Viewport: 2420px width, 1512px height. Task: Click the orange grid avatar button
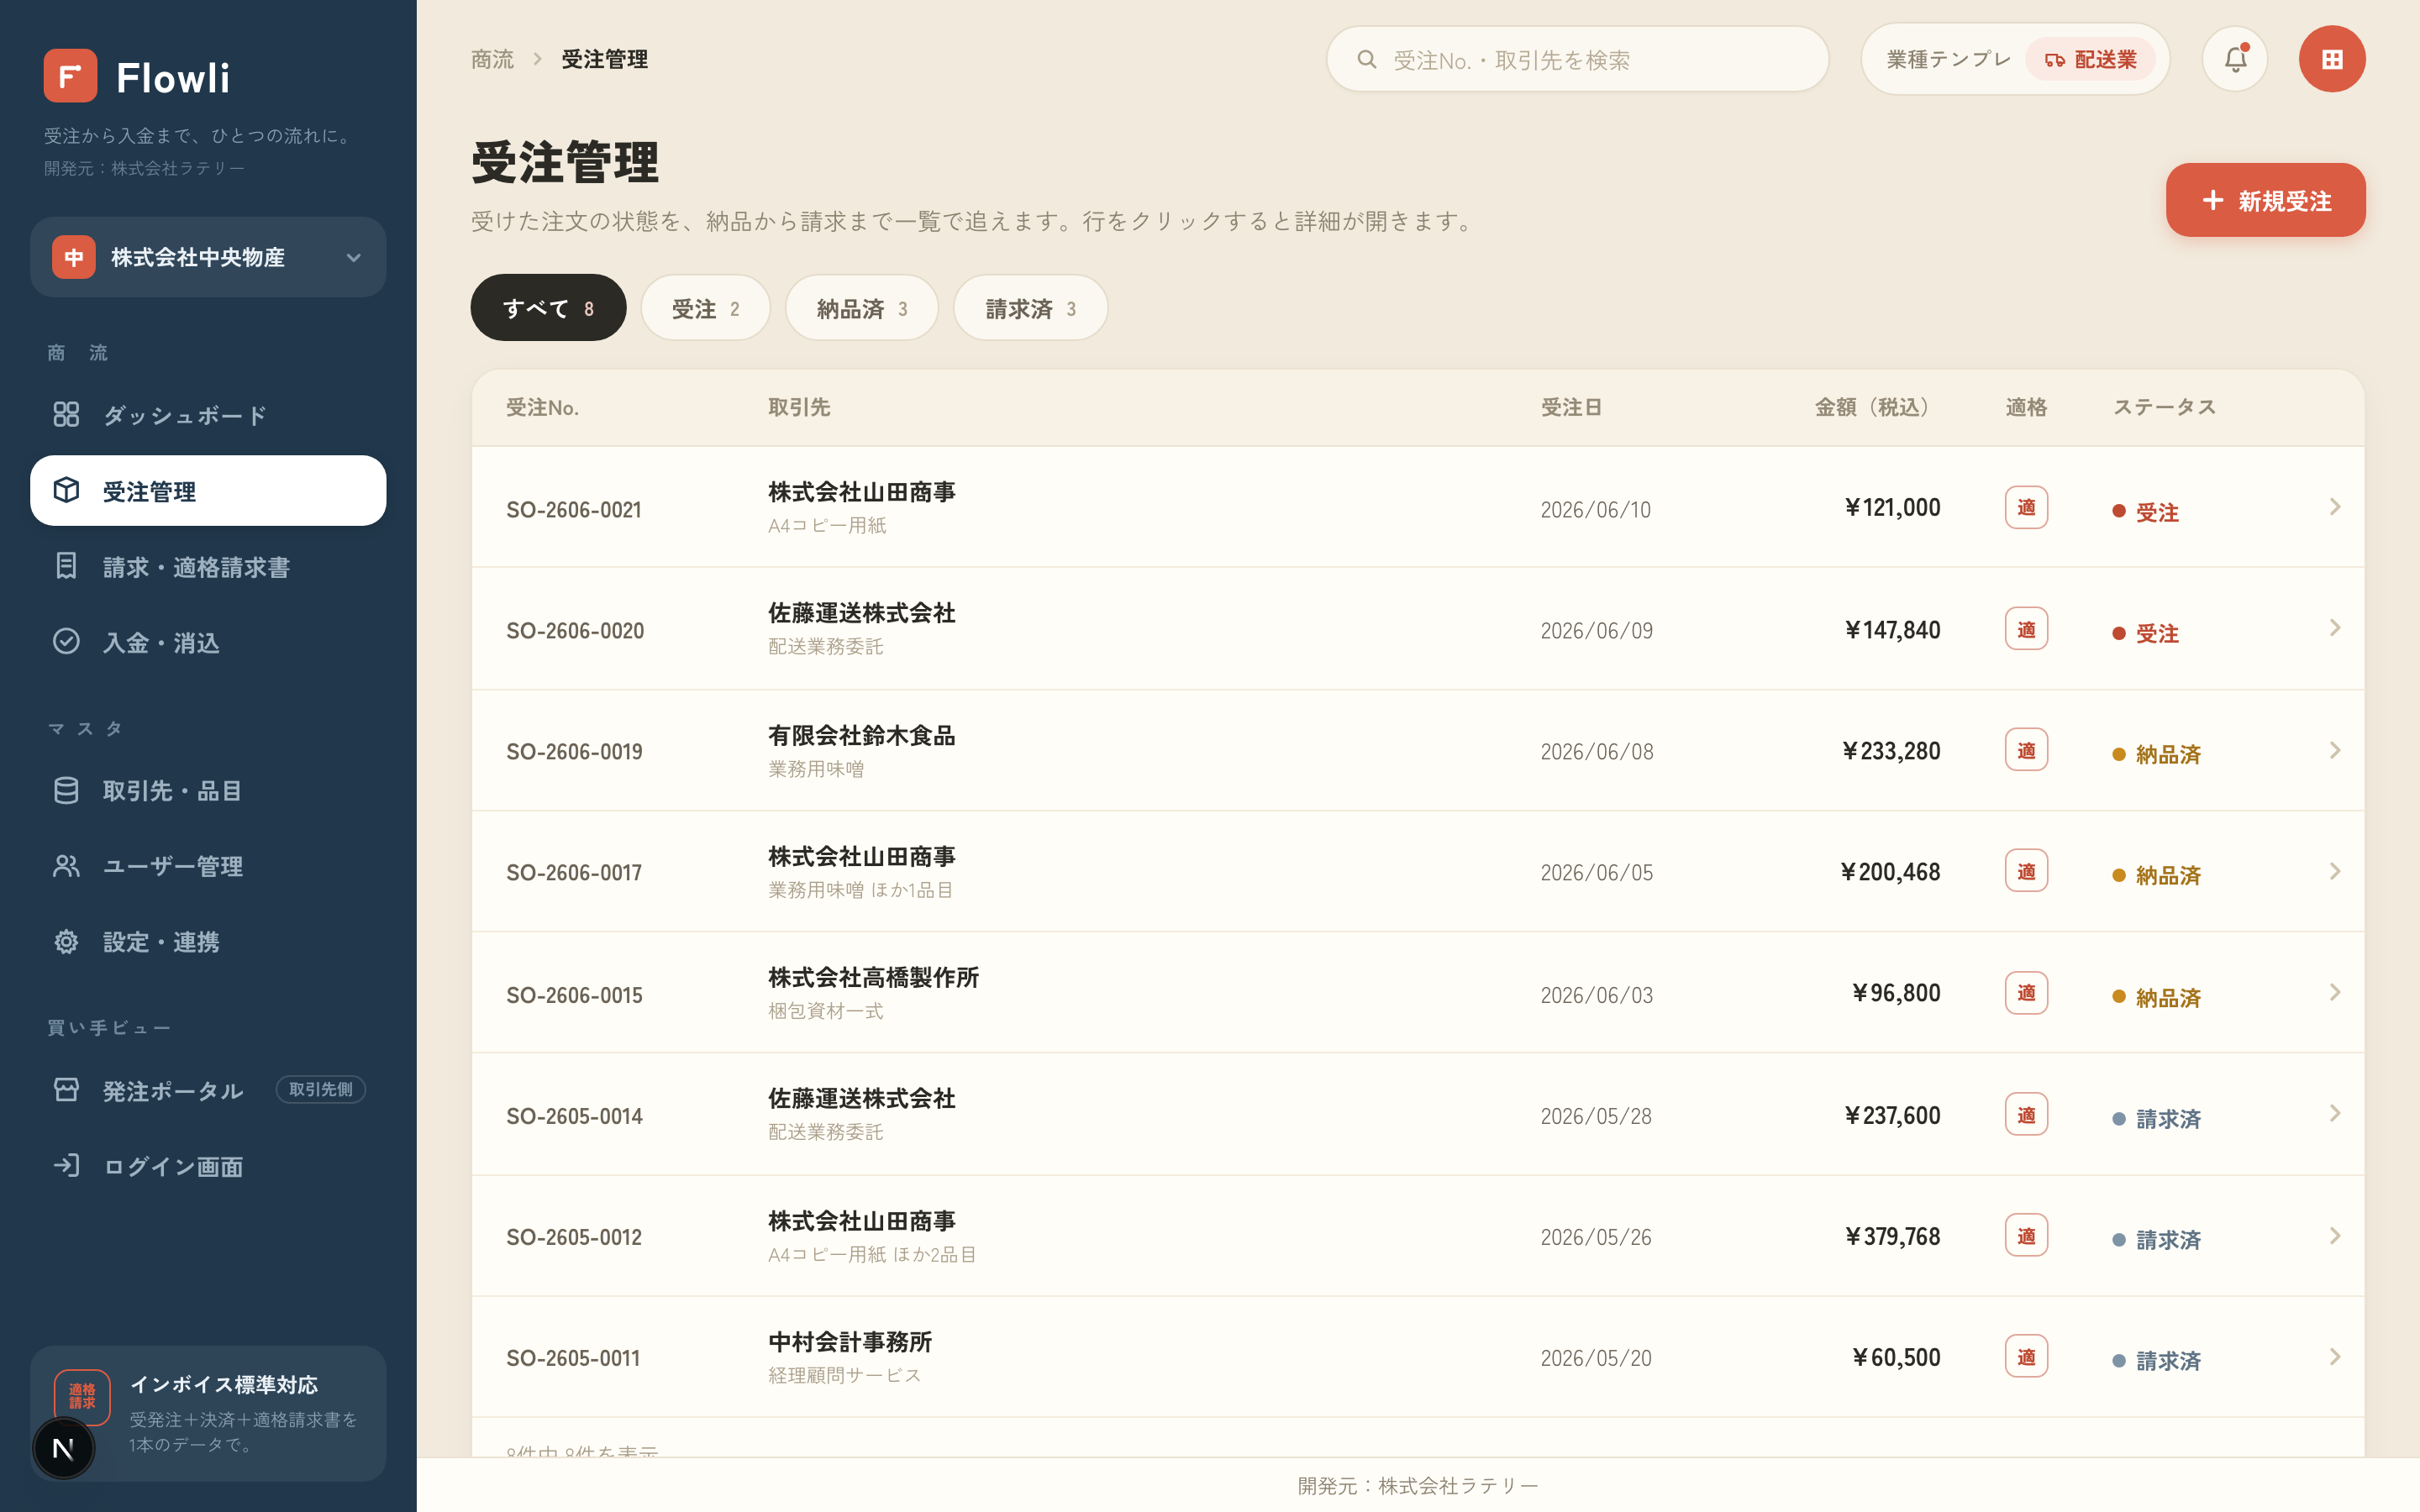(2332, 59)
